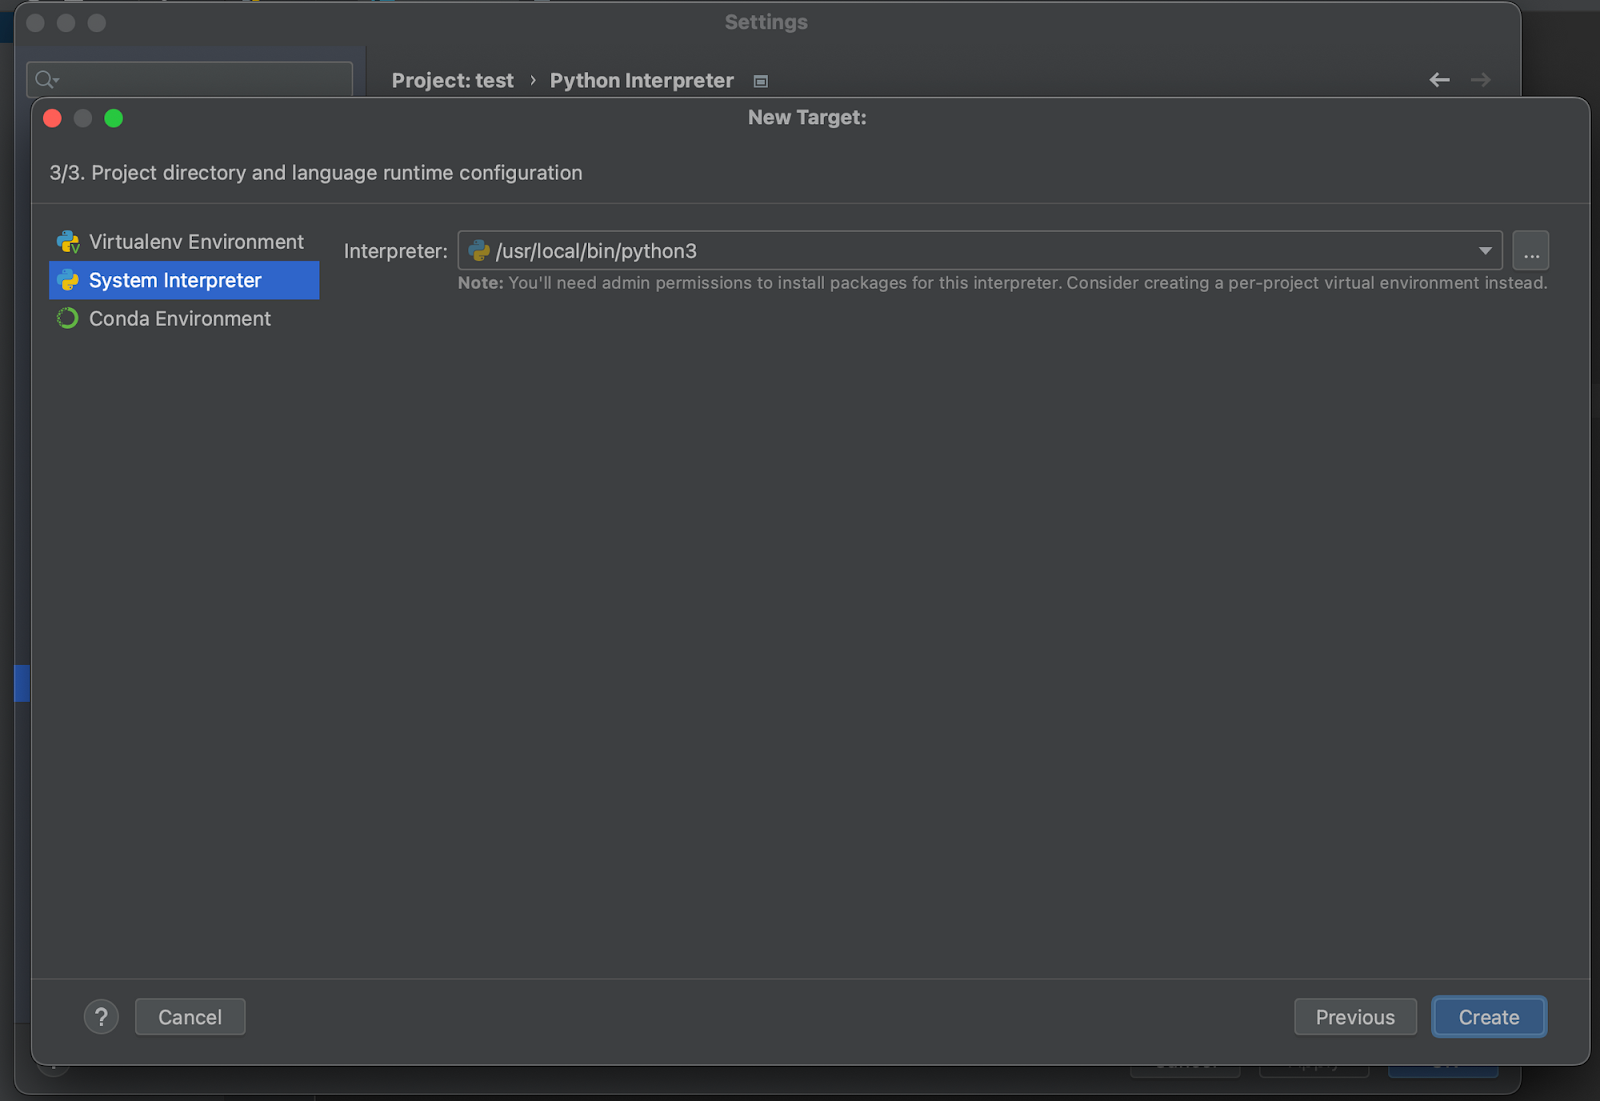Open the interpreter browse (...) button
Viewport: 1600px width, 1101px height.
pyautogui.click(x=1530, y=251)
